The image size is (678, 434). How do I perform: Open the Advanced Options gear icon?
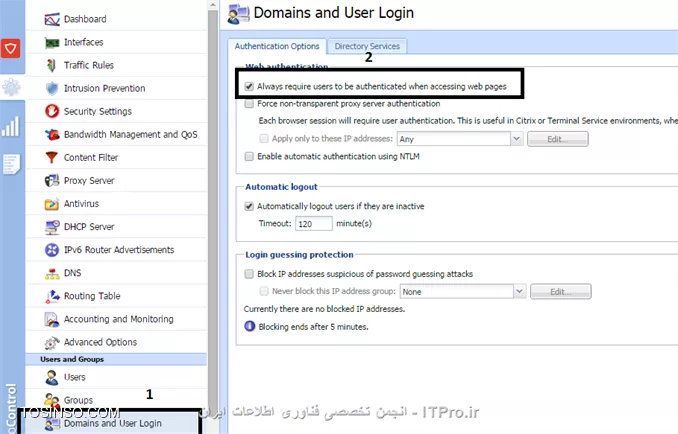[x=52, y=342]
